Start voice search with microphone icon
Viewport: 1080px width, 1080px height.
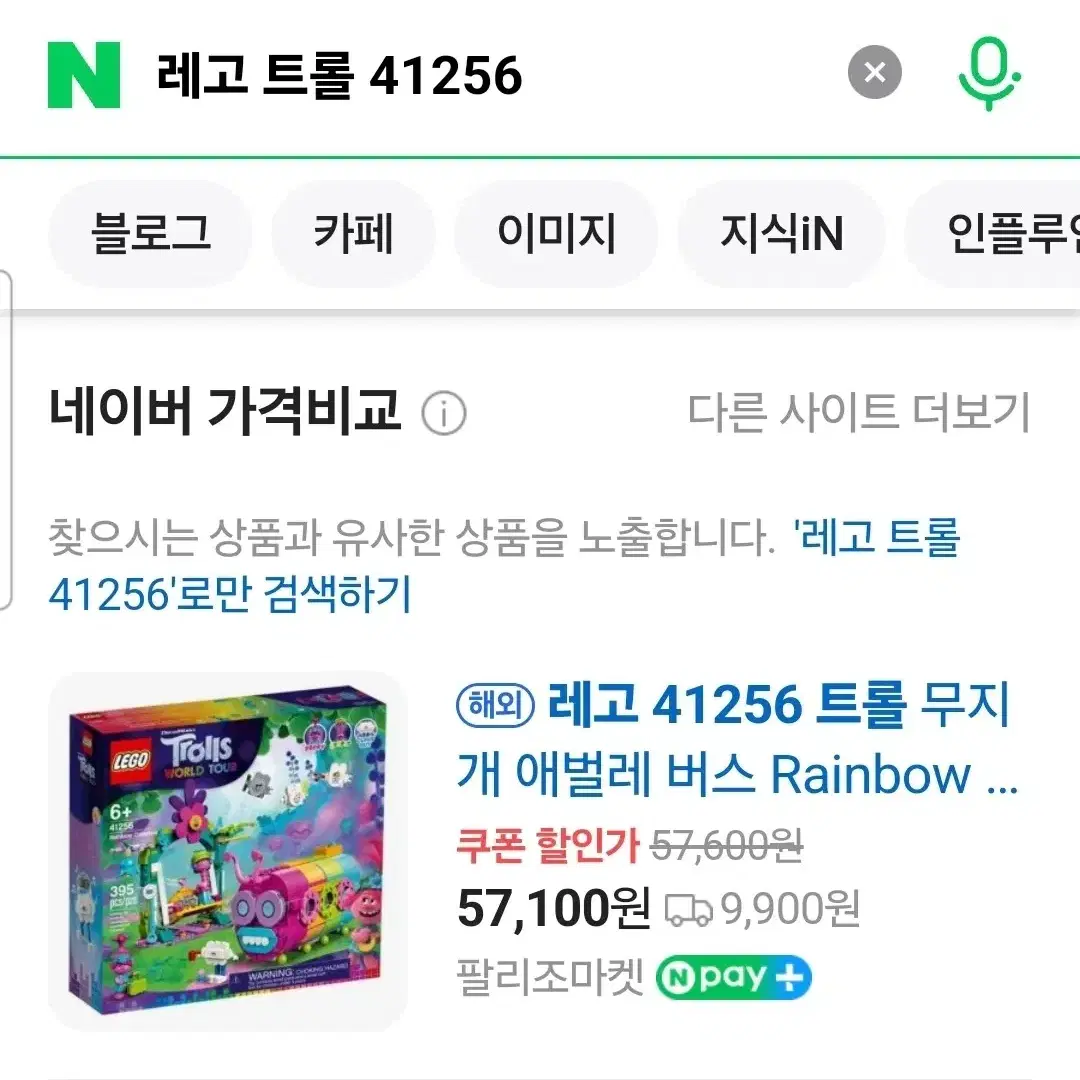[x=989, y=73]
